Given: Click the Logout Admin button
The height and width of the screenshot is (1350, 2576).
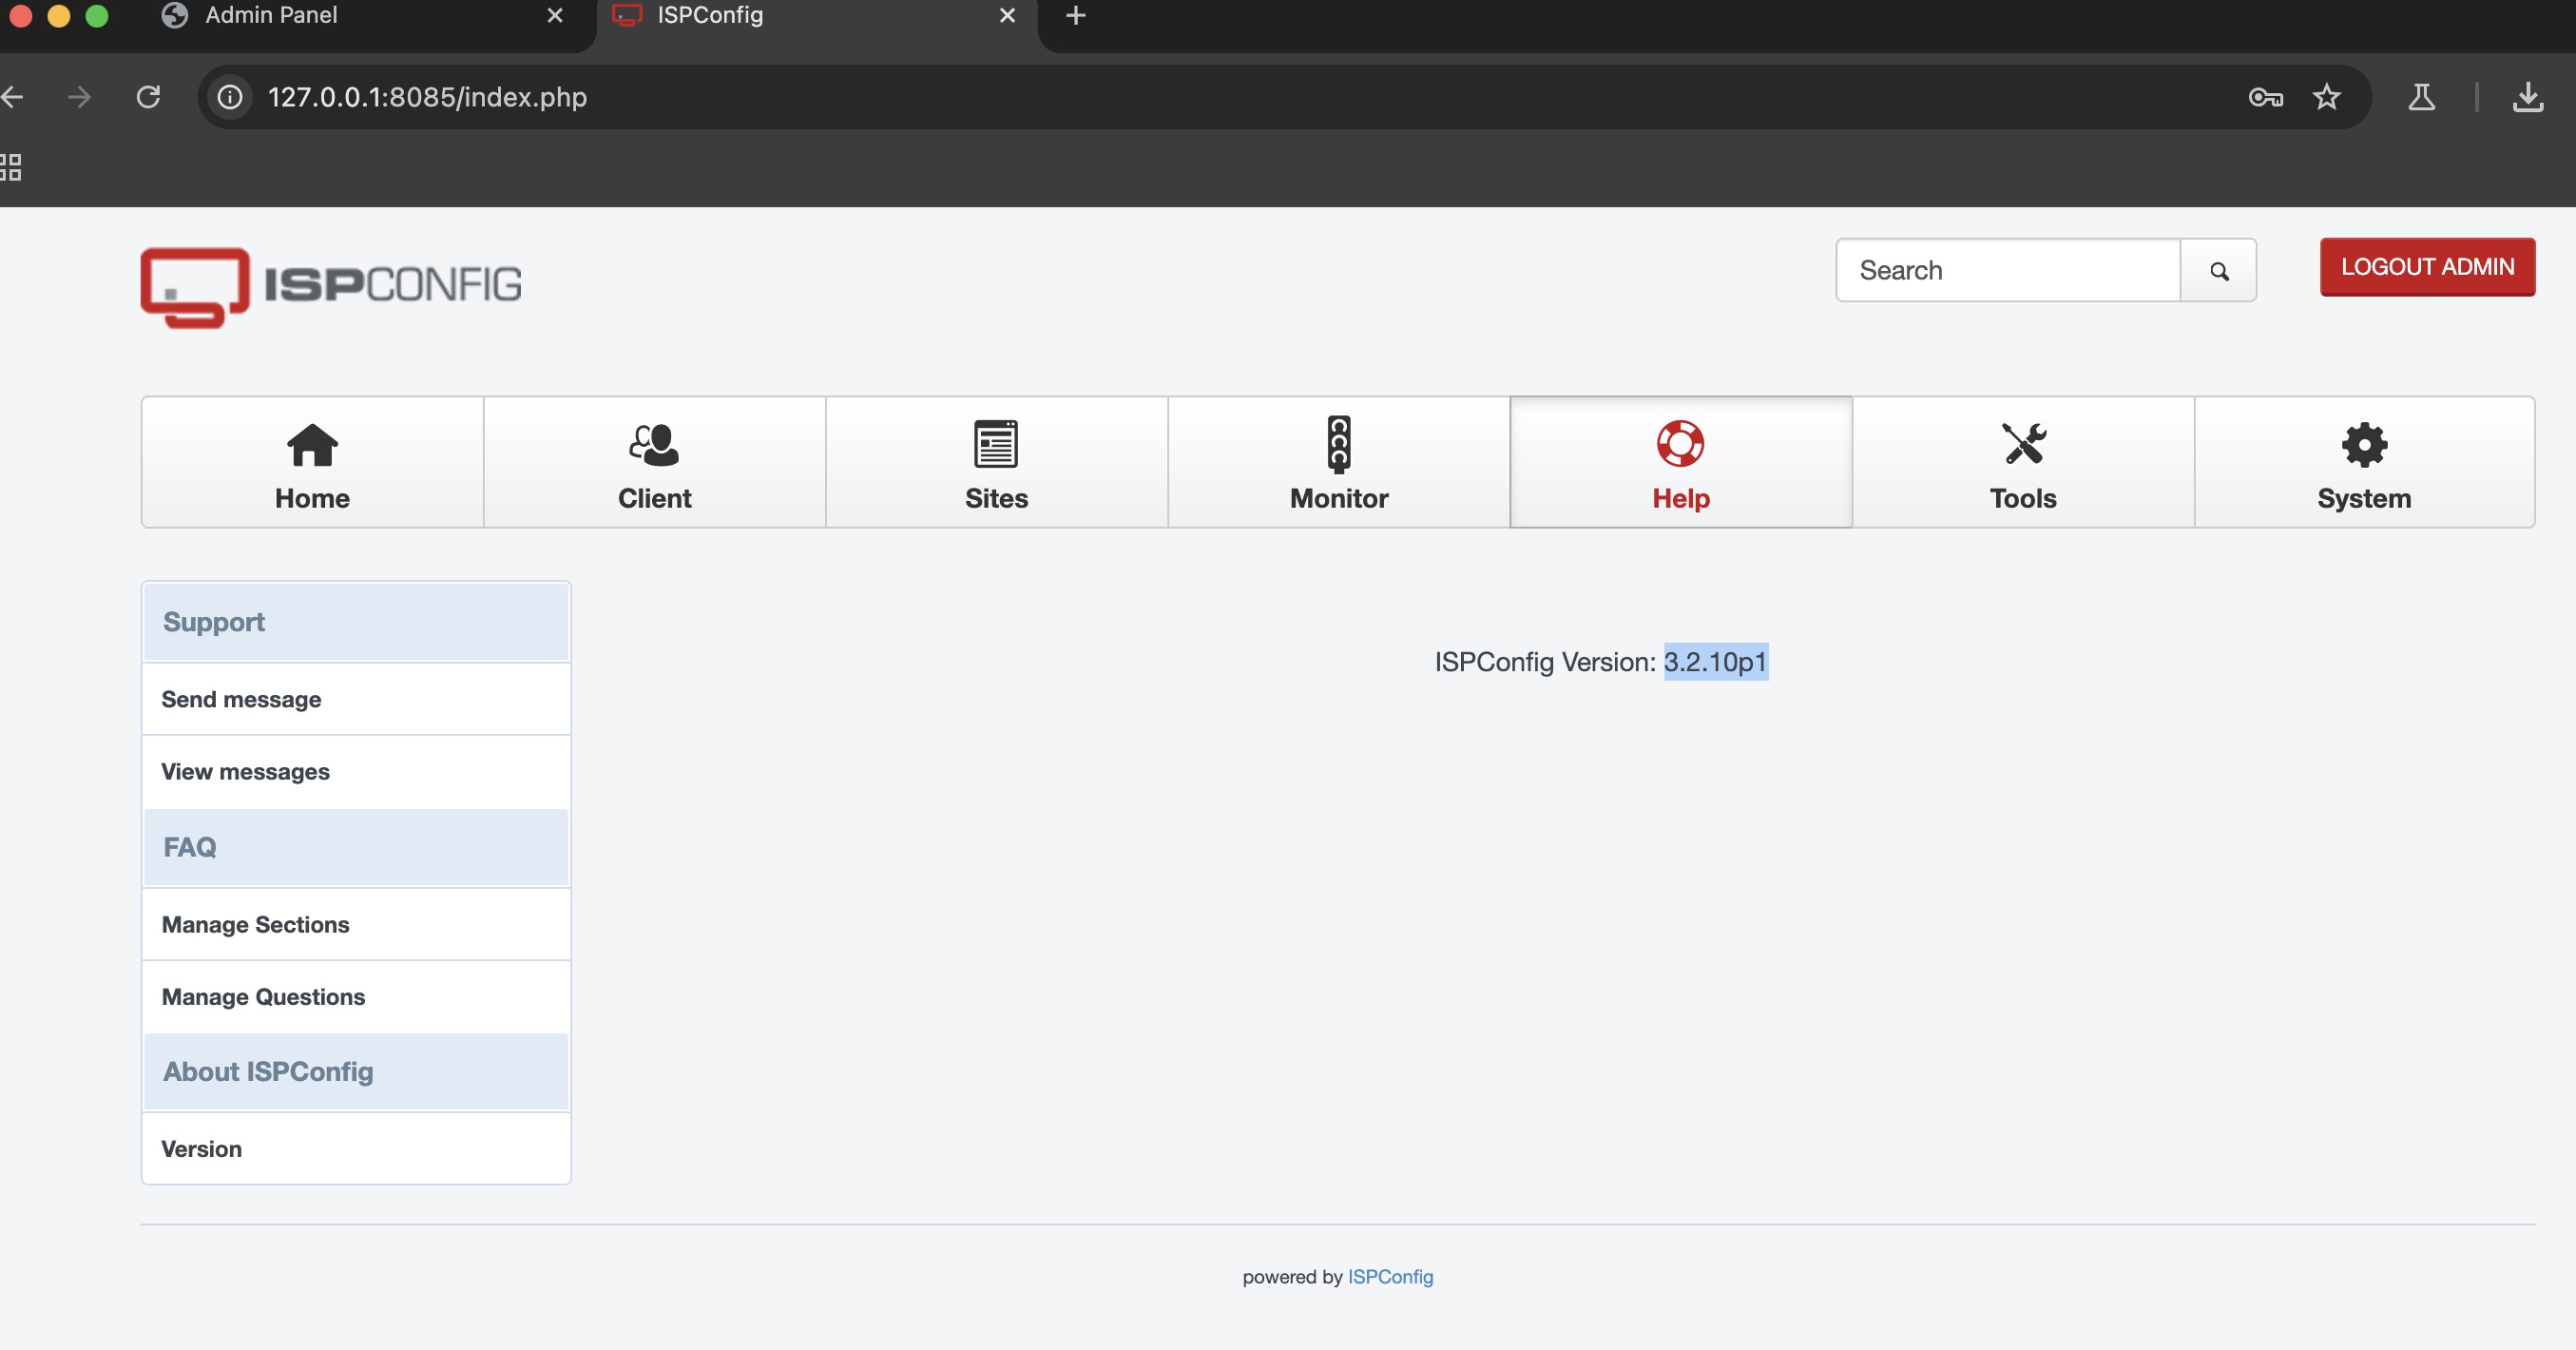Looking at the screenshot, I should pyautogui.click(x=2426, y=267).
